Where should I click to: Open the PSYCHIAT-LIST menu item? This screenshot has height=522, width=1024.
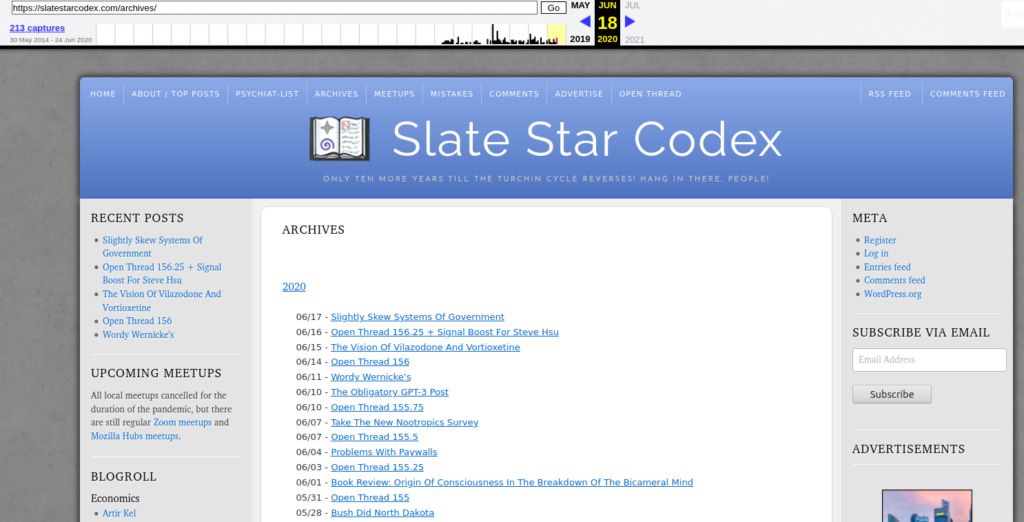click(267, 94)
